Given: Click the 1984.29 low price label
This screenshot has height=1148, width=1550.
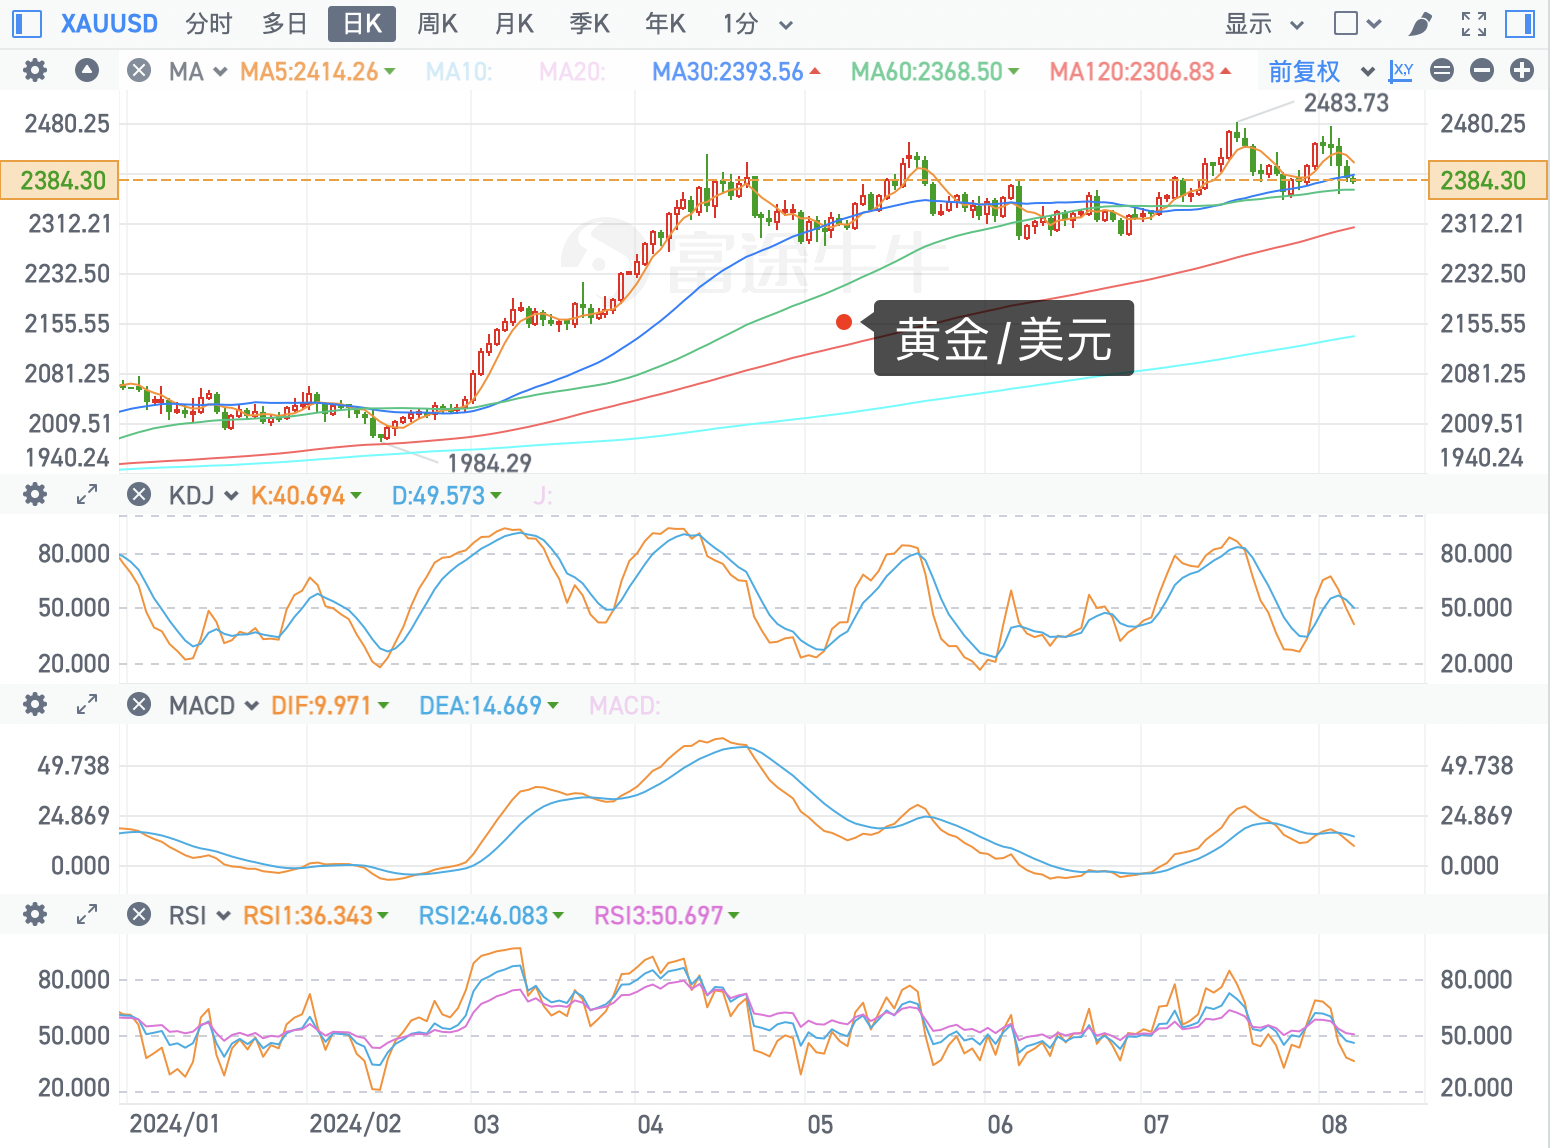Looking at the screenshot, I should click(489, 463).
